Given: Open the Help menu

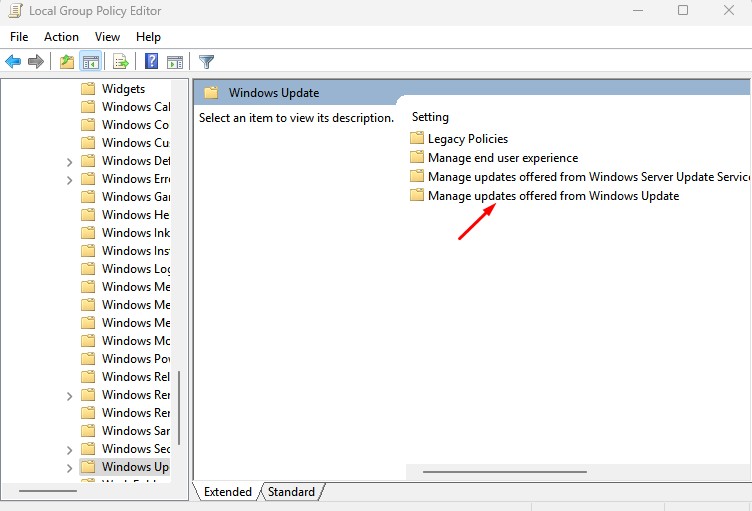Looking at the screenshot, I should coord(148,37).
